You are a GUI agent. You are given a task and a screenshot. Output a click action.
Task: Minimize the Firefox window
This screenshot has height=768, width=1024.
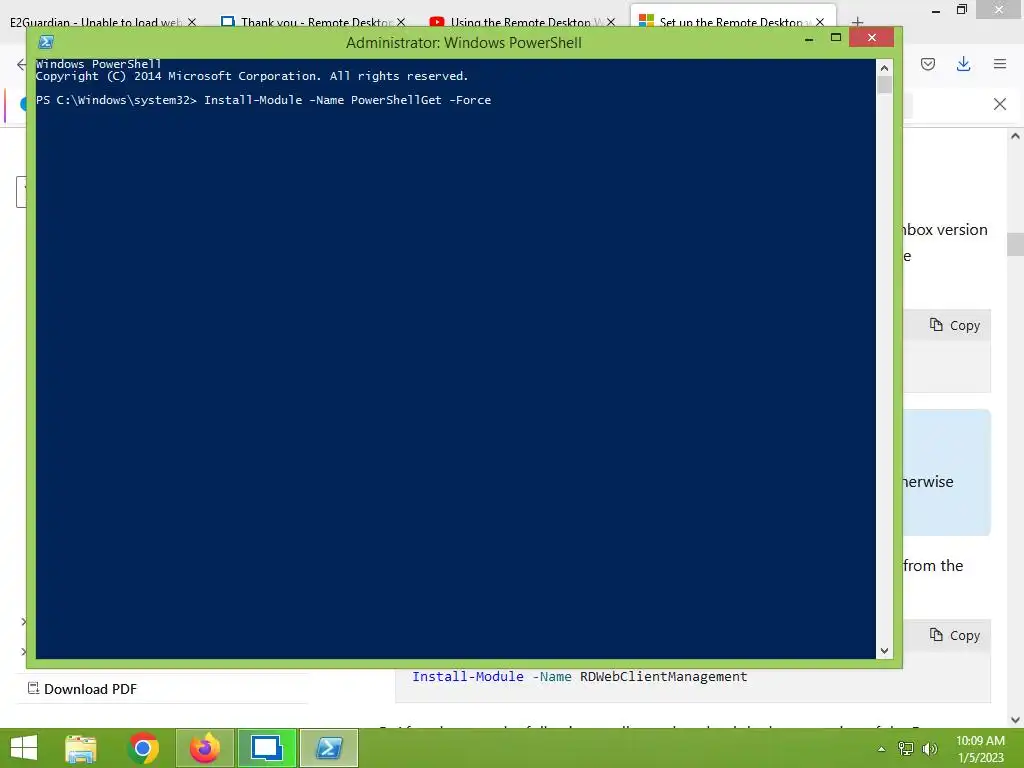(x=936, y=10)
